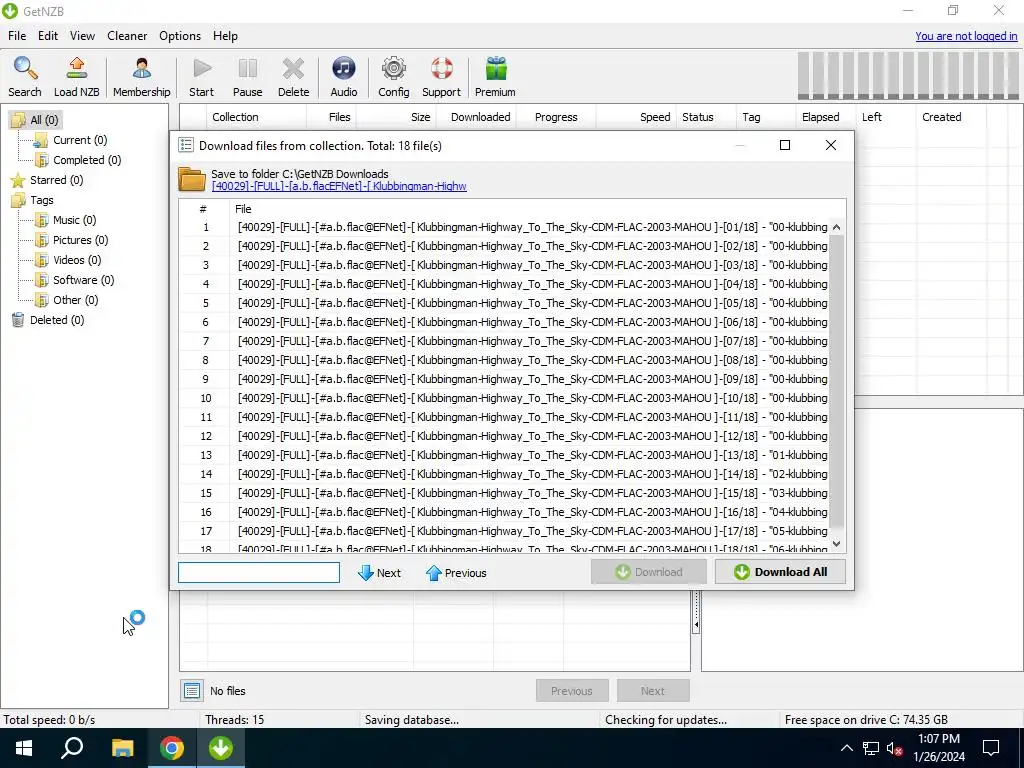Click the grayed Download button
1024x768 pixels.
coord(648,572)
